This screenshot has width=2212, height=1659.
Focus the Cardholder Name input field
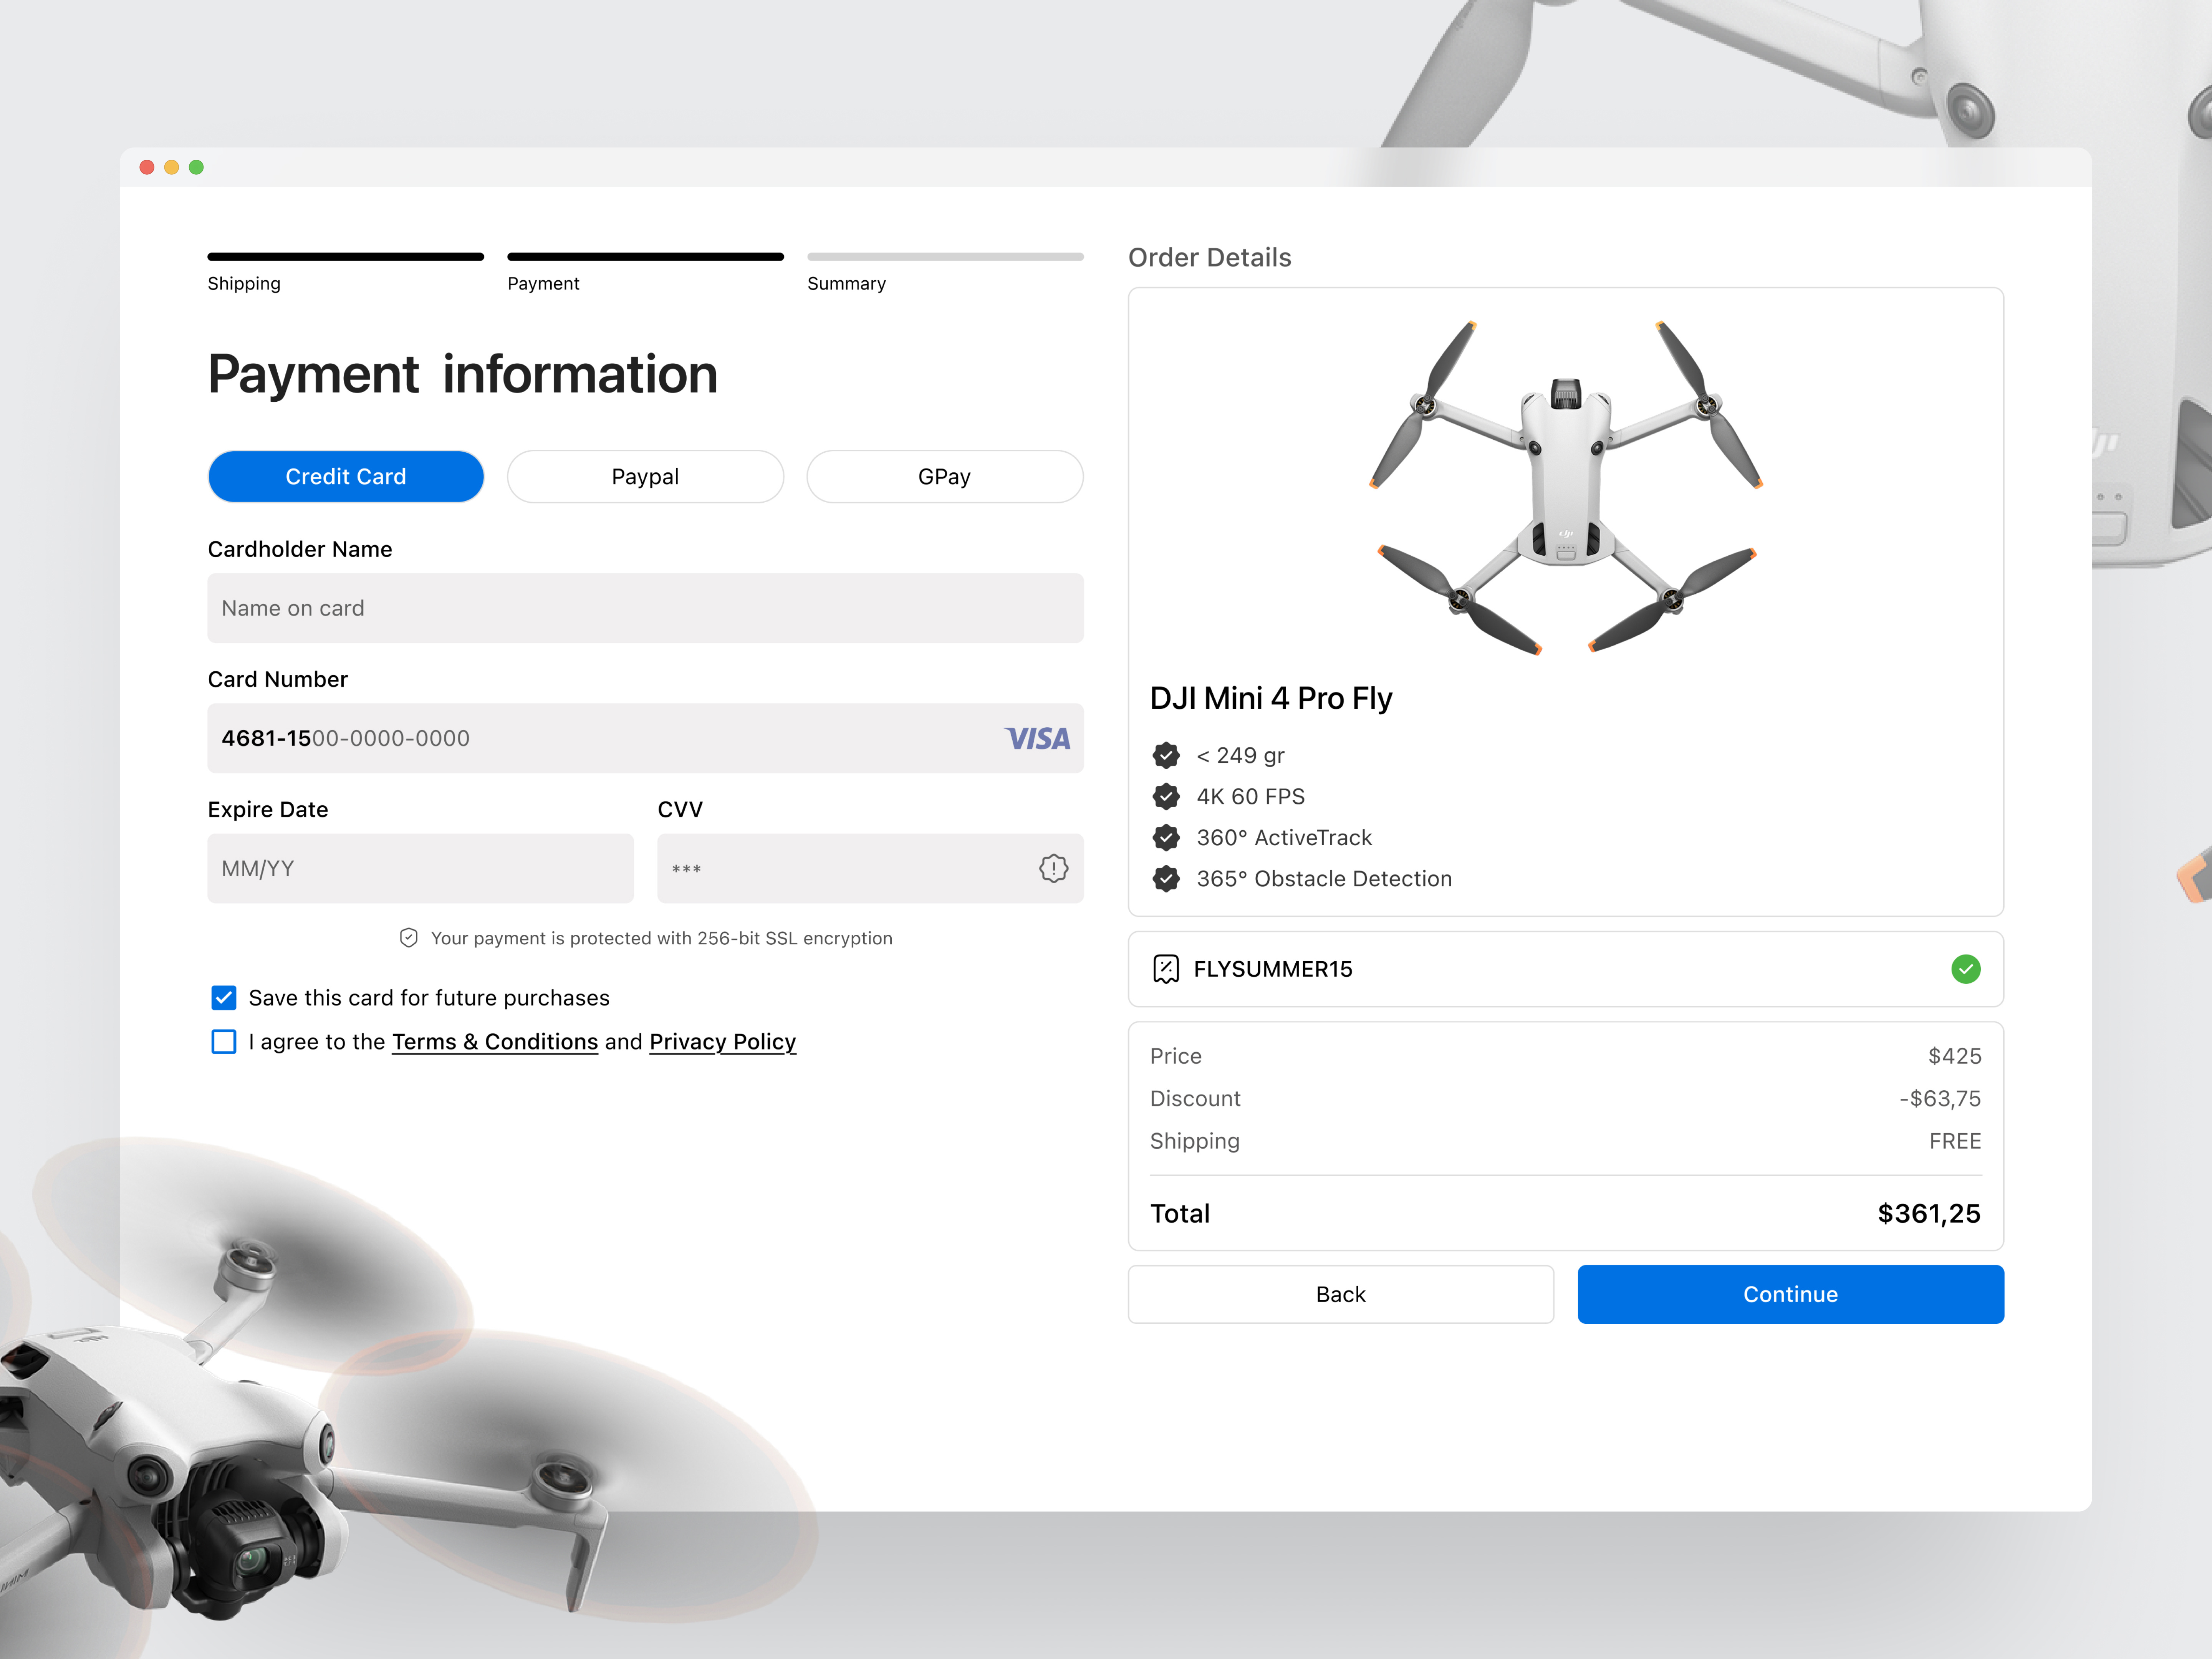point(645,608)
